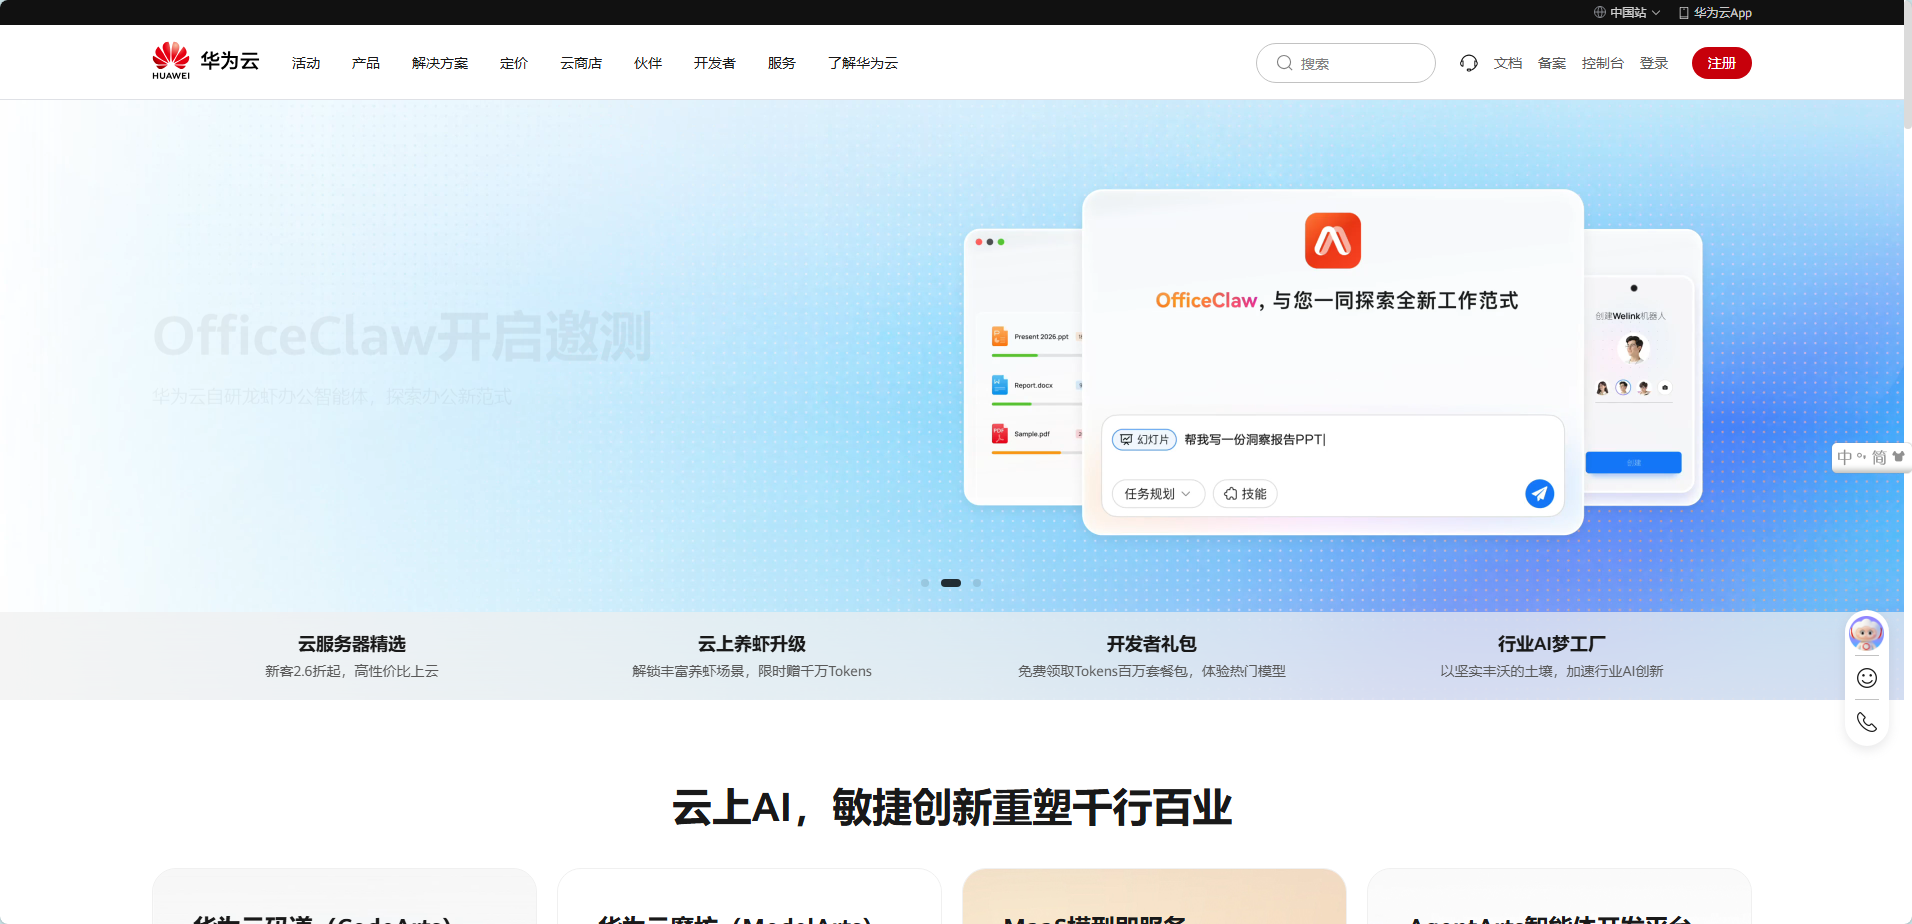Click the 华为云App link
The width and height of the screenshot is (1912, 924).
tap(1716, 13)
